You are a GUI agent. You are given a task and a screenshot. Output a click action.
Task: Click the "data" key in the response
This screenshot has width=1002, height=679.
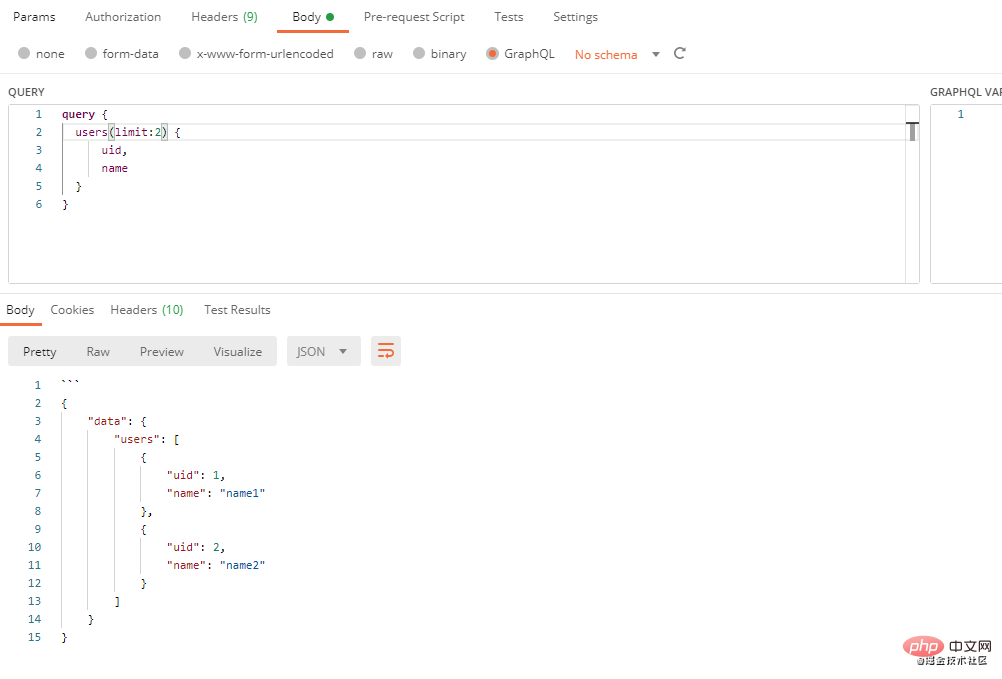(x=107, y=421)
